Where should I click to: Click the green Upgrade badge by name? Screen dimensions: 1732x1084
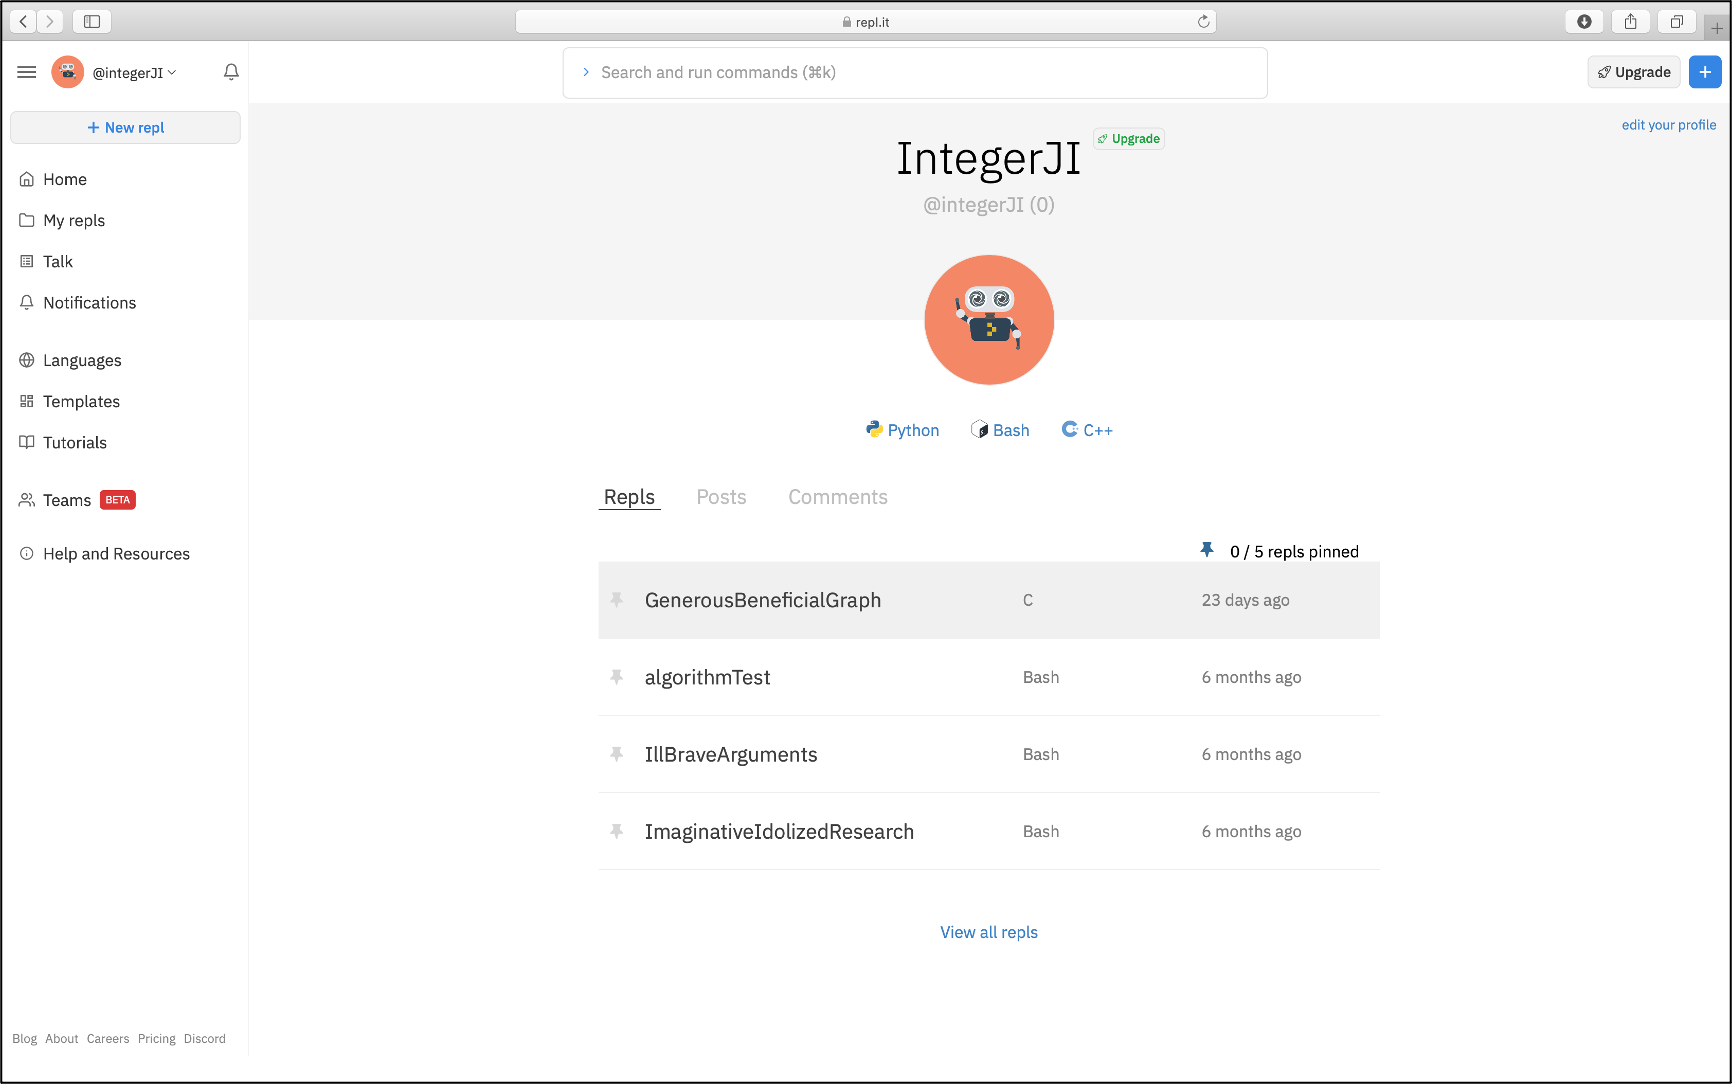click(1129, 139)
